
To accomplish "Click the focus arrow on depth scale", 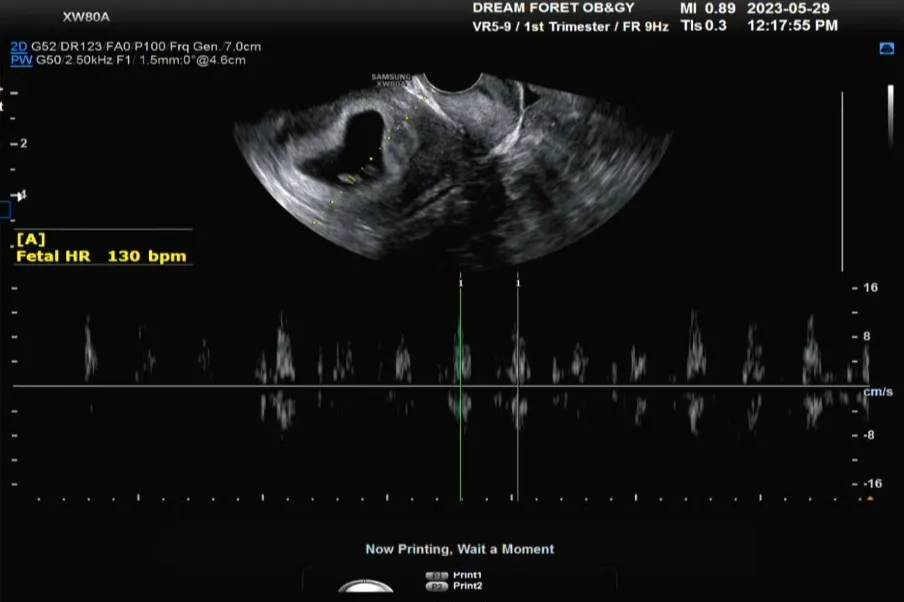I will pos(21,197).
